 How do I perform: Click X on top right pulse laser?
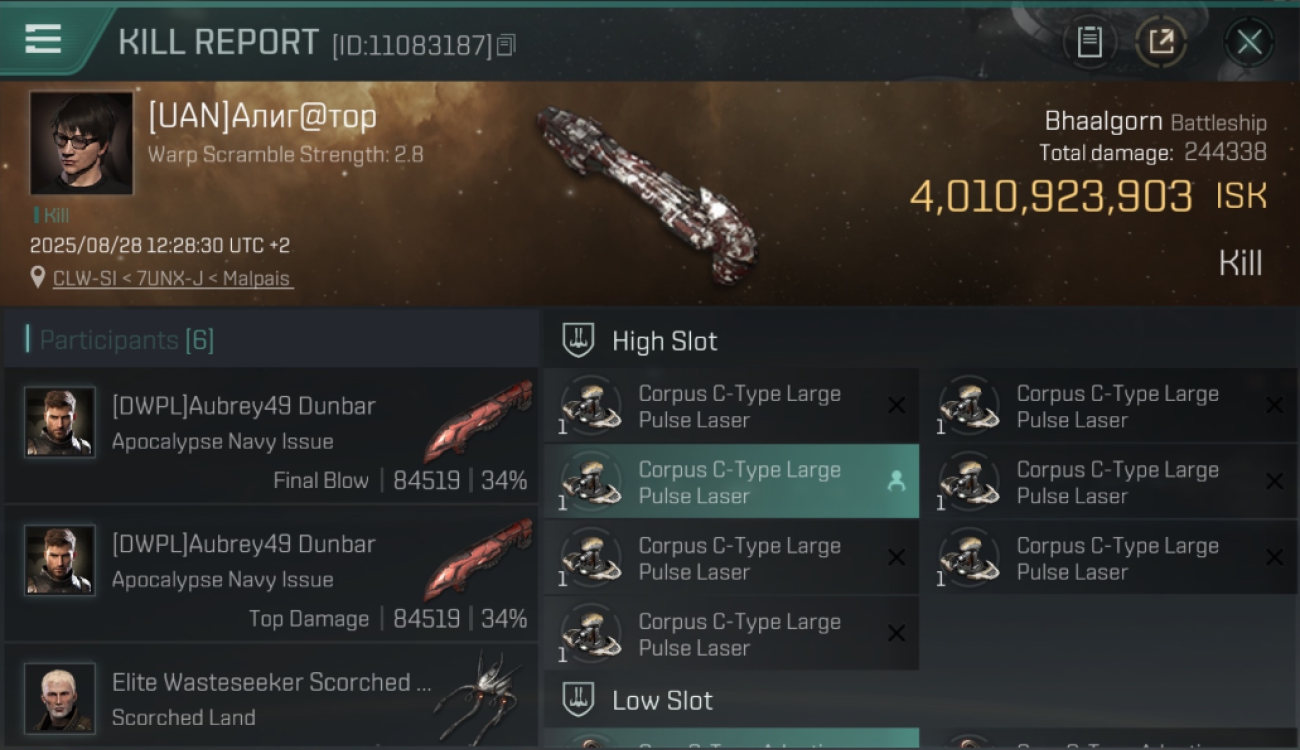pyautogui.click(x=1274, y=406)
